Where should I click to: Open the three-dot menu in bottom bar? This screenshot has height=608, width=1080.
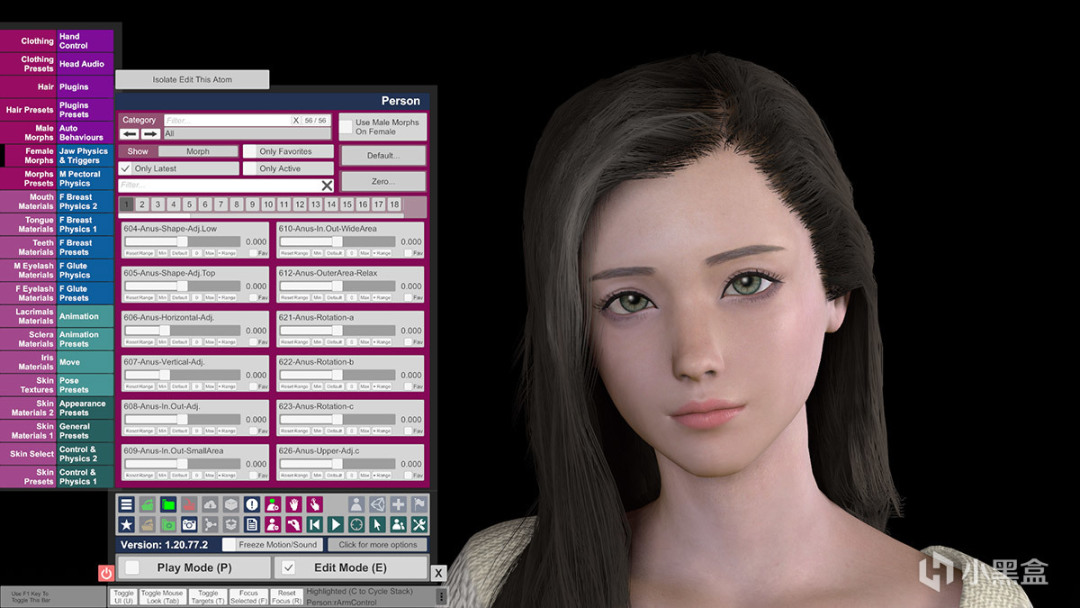442,596
